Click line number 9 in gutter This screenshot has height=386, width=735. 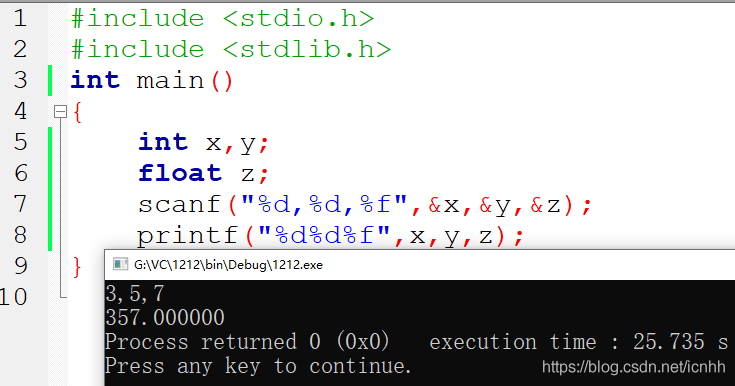pos(20,265)
